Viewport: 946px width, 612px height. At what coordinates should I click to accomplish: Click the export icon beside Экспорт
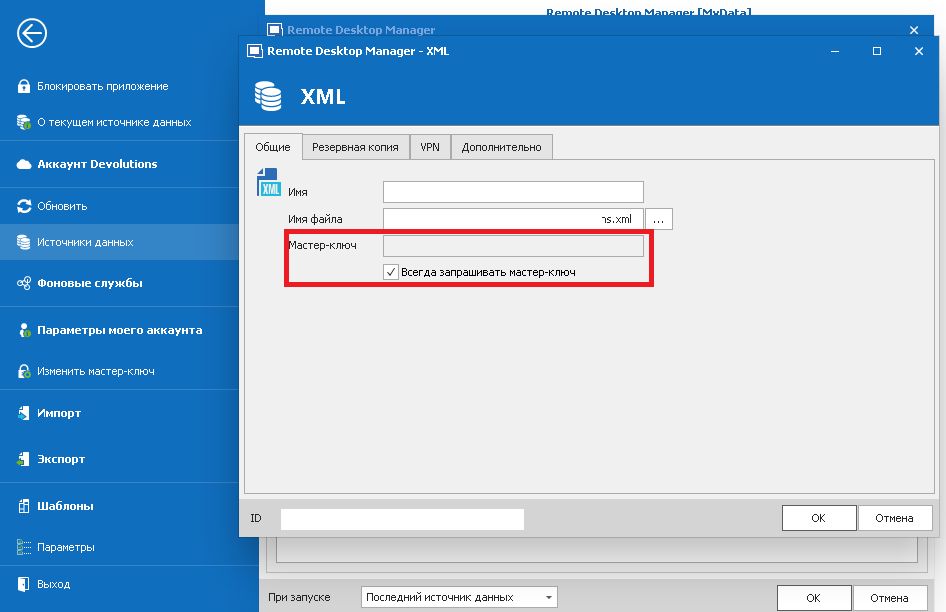pyautogui.click(x=24, y=459)
